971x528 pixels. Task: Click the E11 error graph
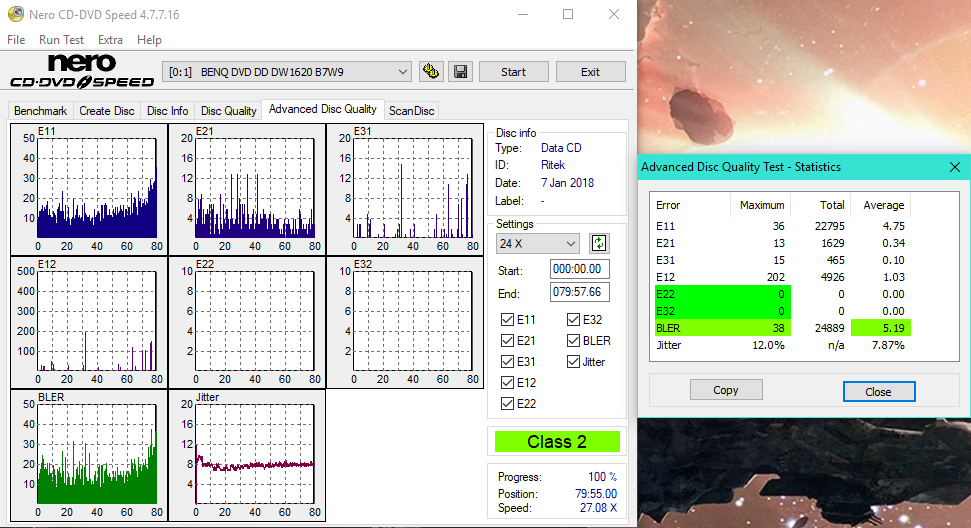pos(89,189)
